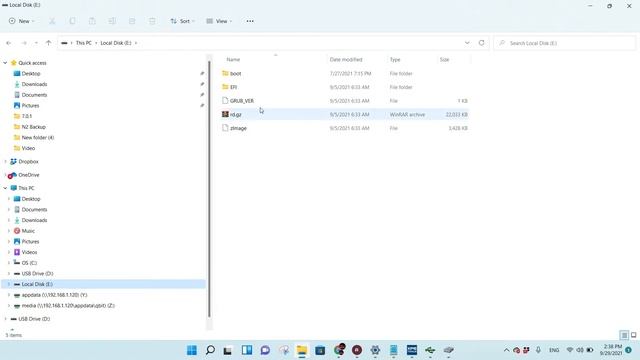Screen dimensions: 640x360
Task: Show hidden system tray icons
Action: point(507,350)
